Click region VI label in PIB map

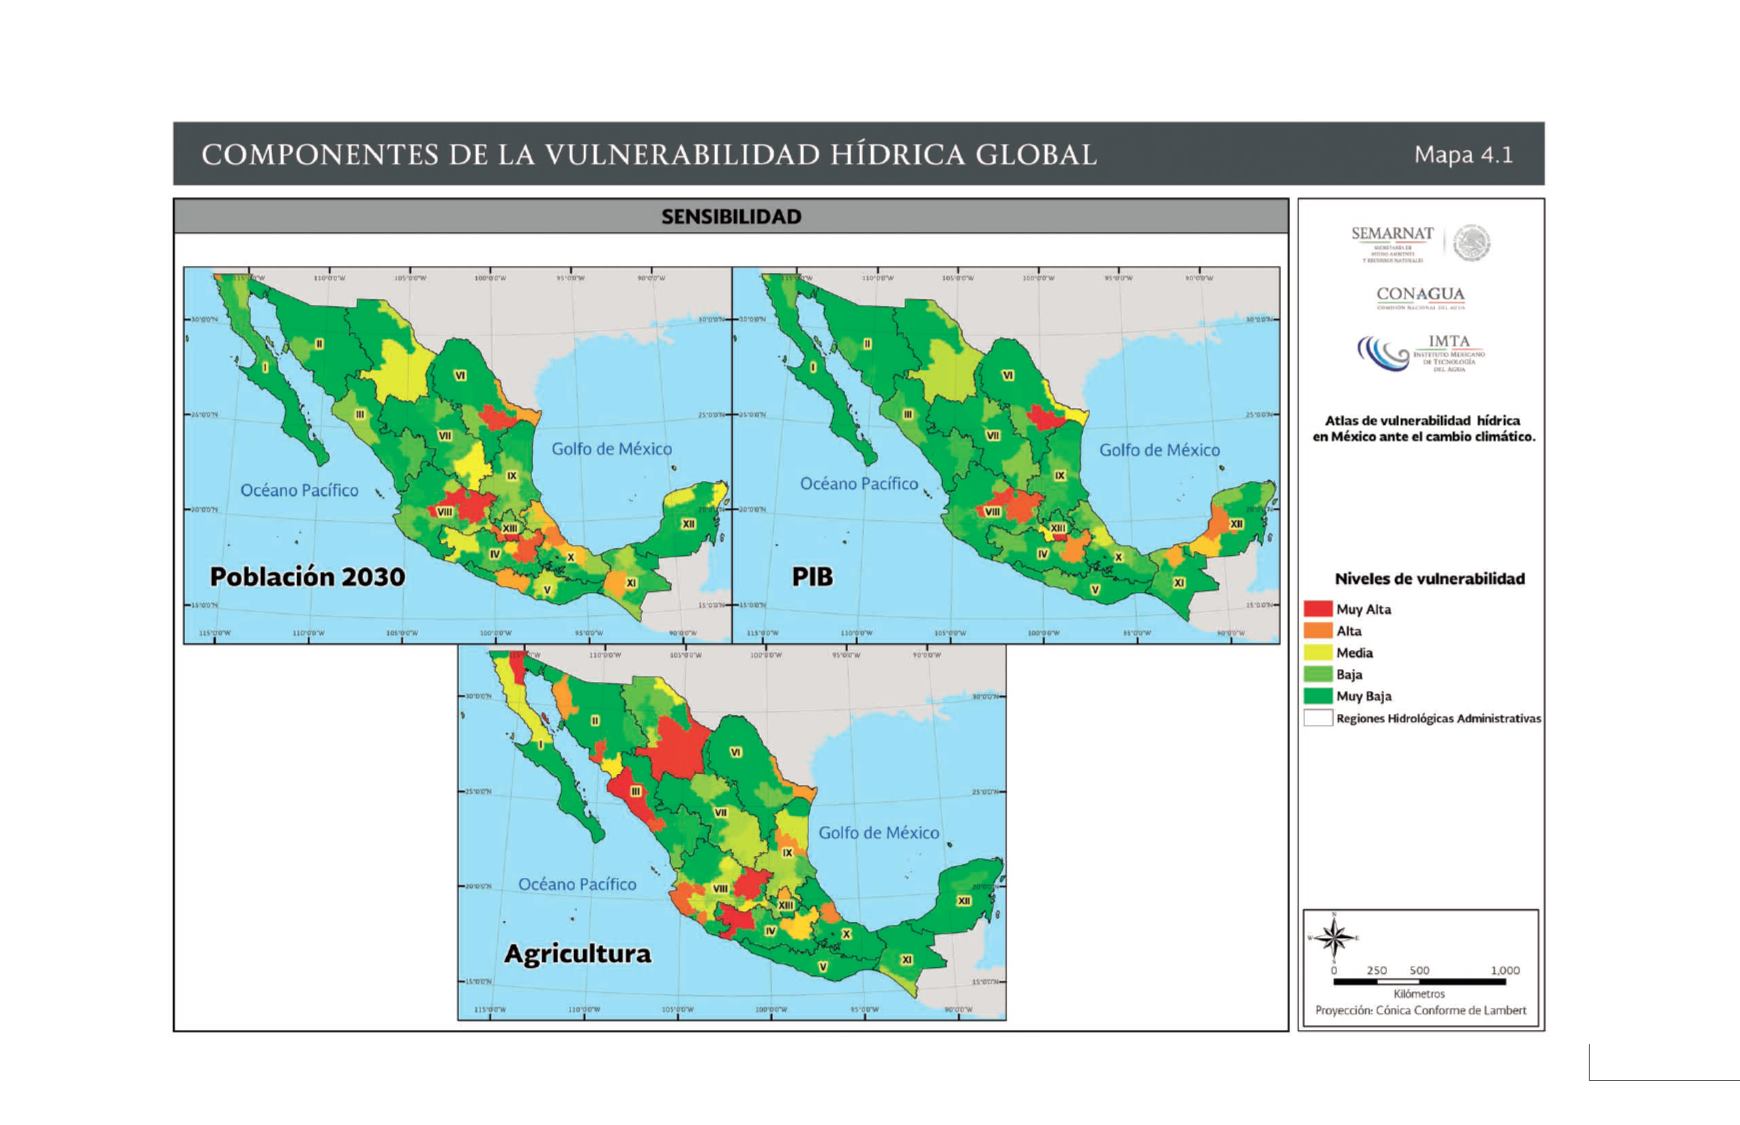tap(1008, 375)
